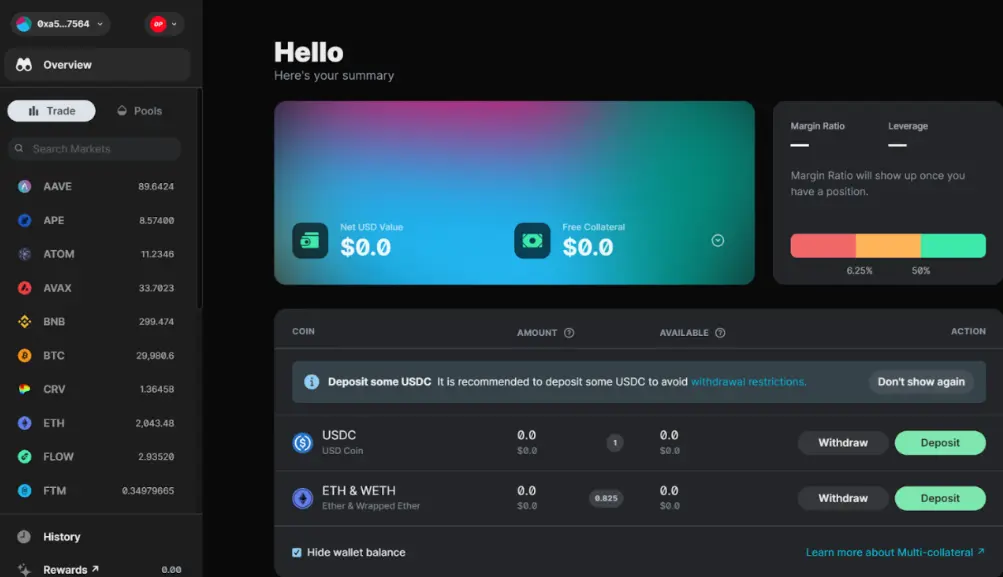The width and height of the screenshot is (1003, 577).
Task: Click the BTC price 29,980.6
Action: pyautogui.click(x=155, y=355)
